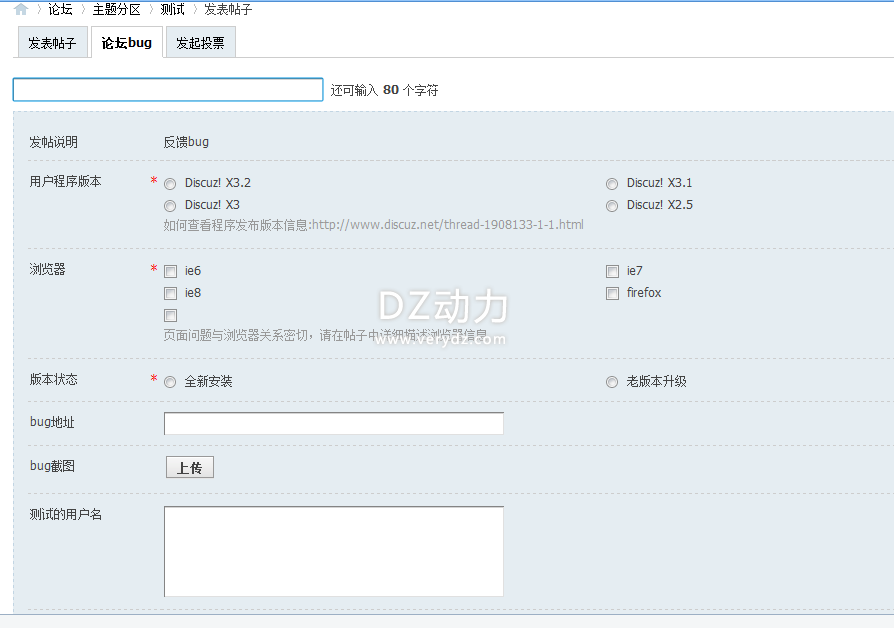This screenshot has height=628, width=894.
Task: Pick Discuz! X2.5 radio button
Action: (x=612, y=206)
